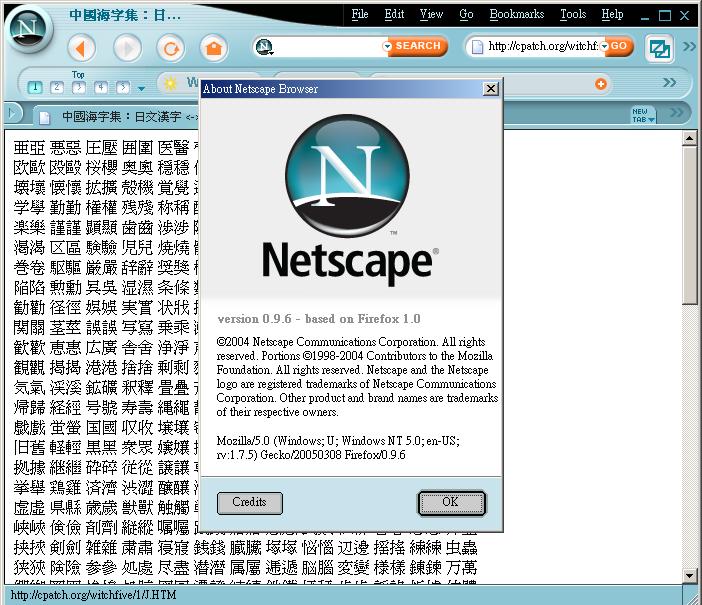The width and height of the screenshot is (702, 605).
Task: Select multibar toolbar number 1
Action: click(x=35, y=87)
